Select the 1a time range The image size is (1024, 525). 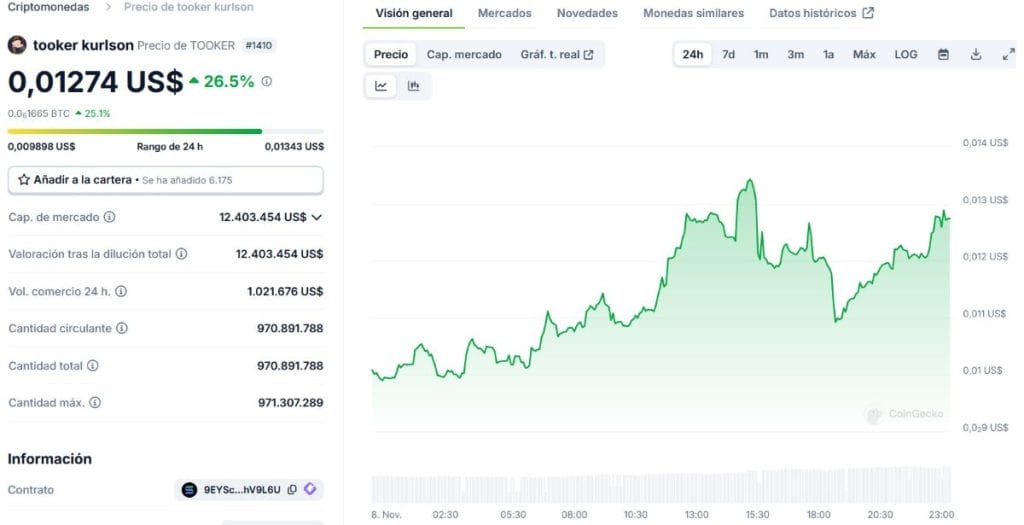point(828,55)
